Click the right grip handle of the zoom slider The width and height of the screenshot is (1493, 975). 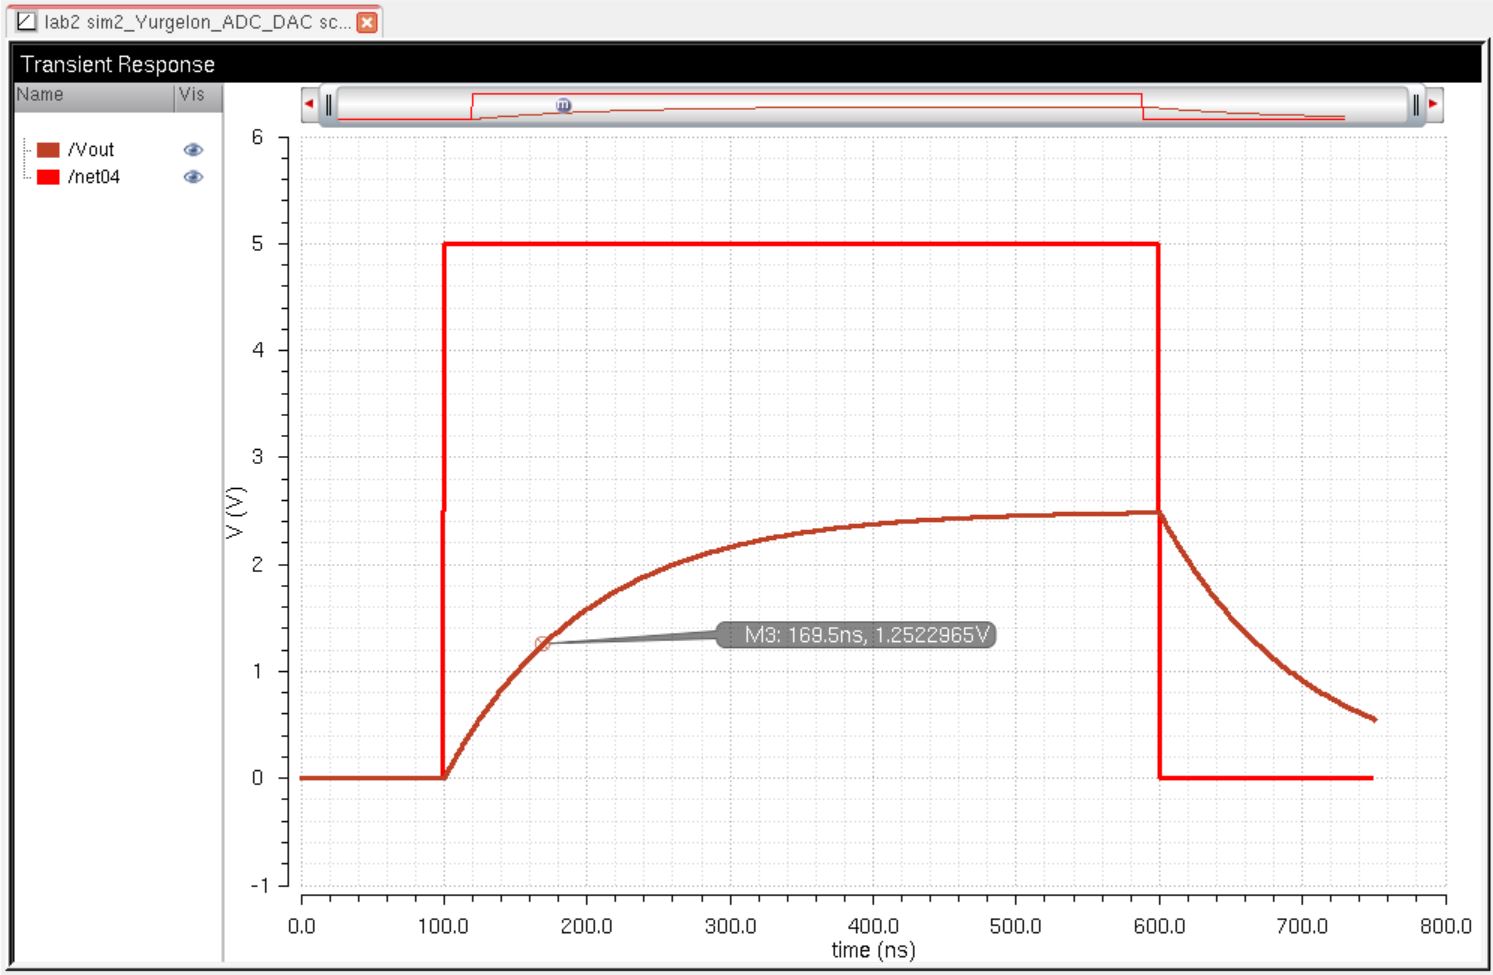coord(1415,104)
